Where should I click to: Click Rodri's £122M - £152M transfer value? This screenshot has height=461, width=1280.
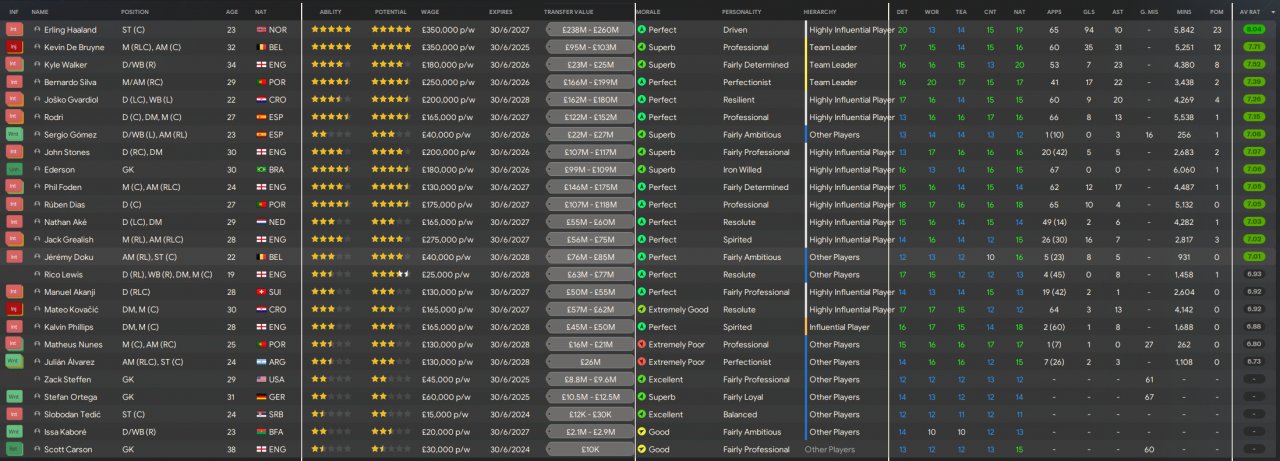pyautogui.click(x=590, y=117)
